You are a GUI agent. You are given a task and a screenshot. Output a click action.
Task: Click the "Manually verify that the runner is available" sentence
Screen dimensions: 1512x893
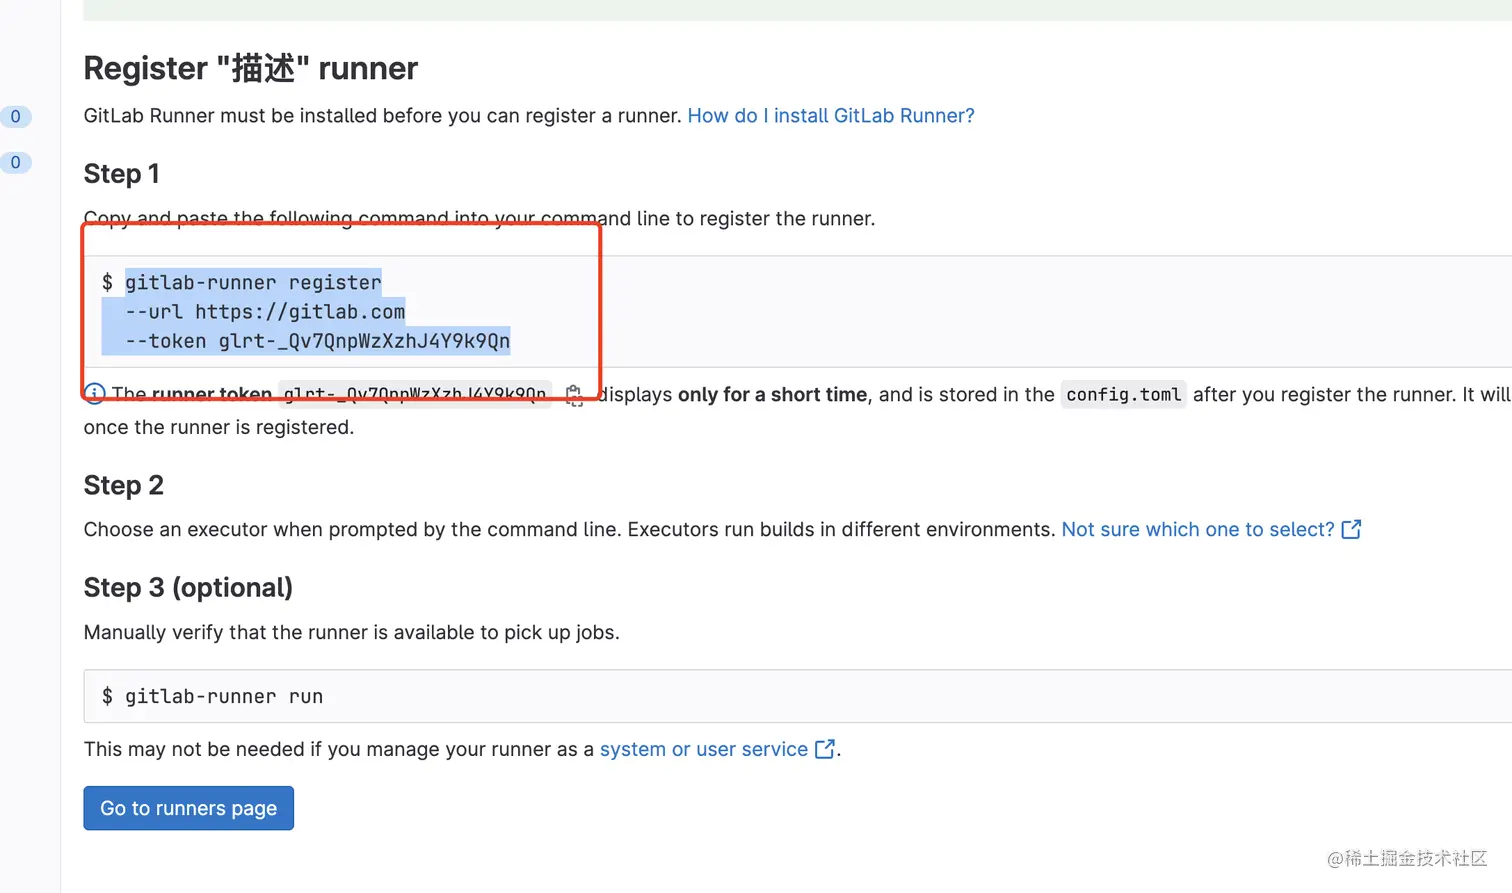[x=351, y=632]
